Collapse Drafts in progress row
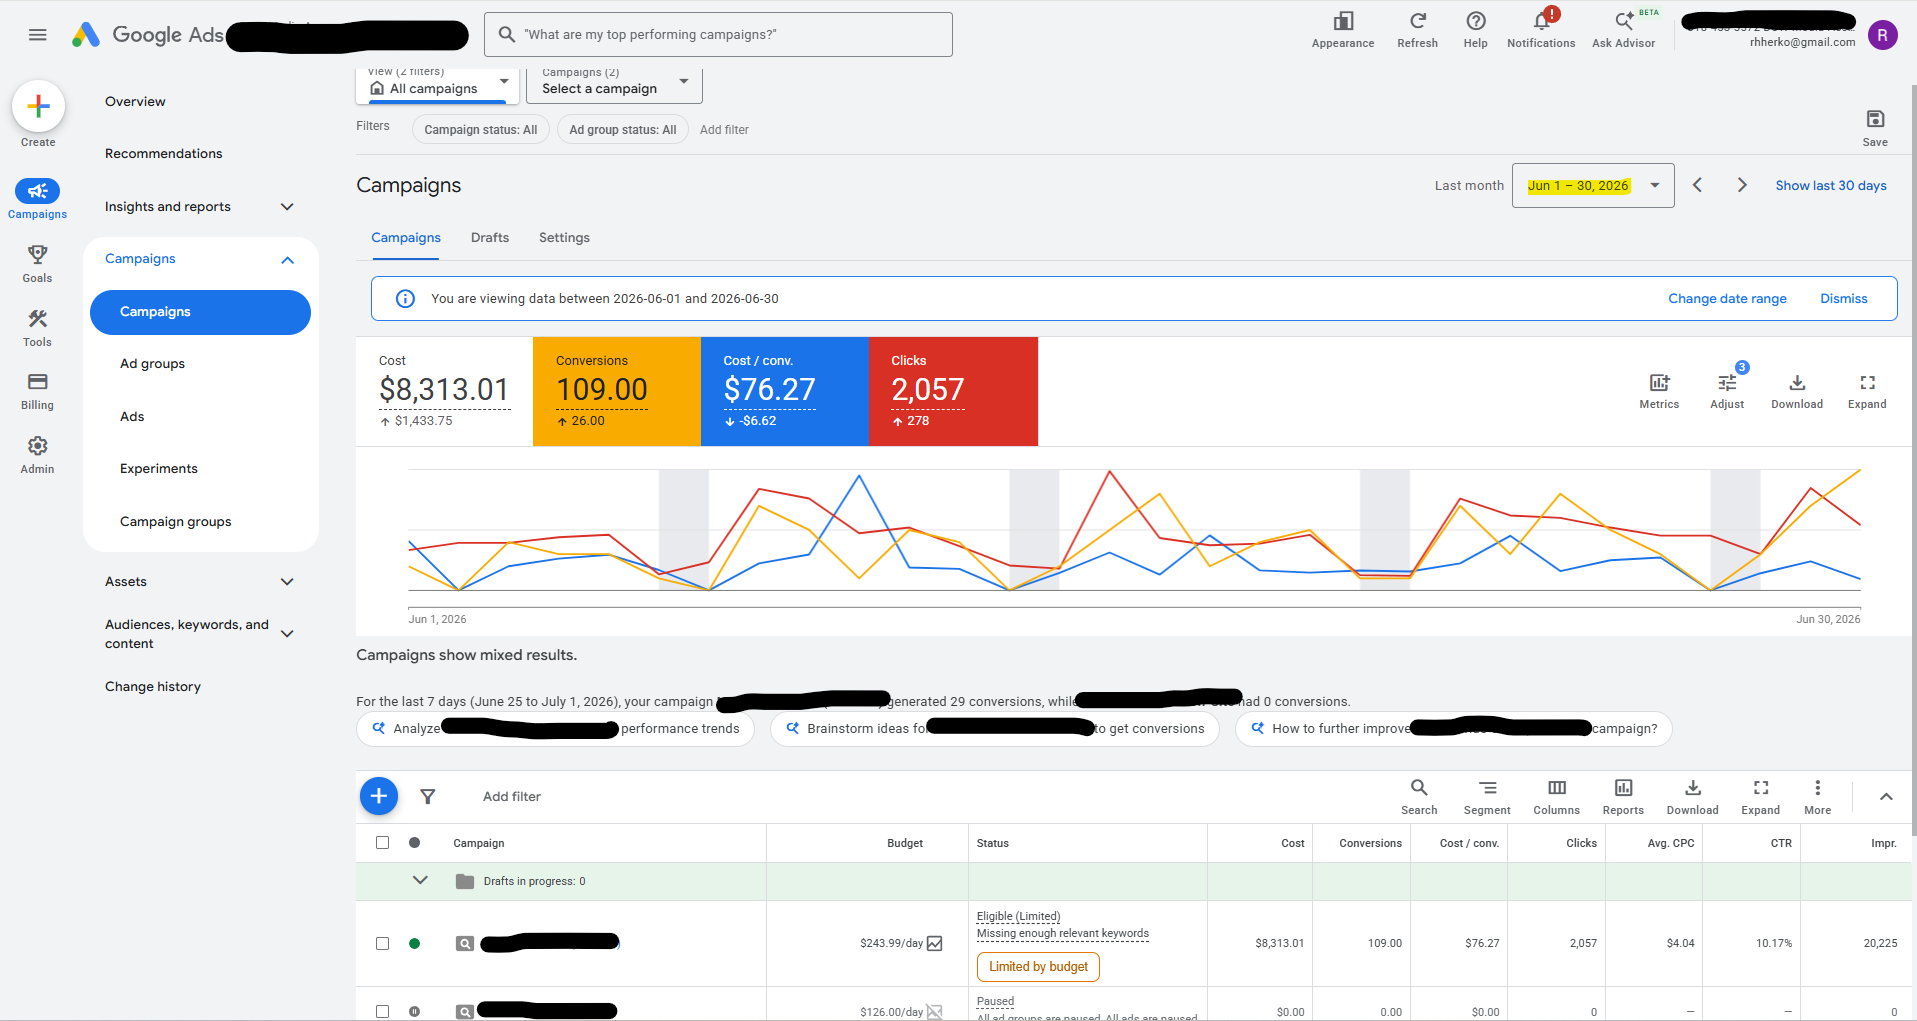The width and height of the screenshot is (1917, 1021). [420, 880]
